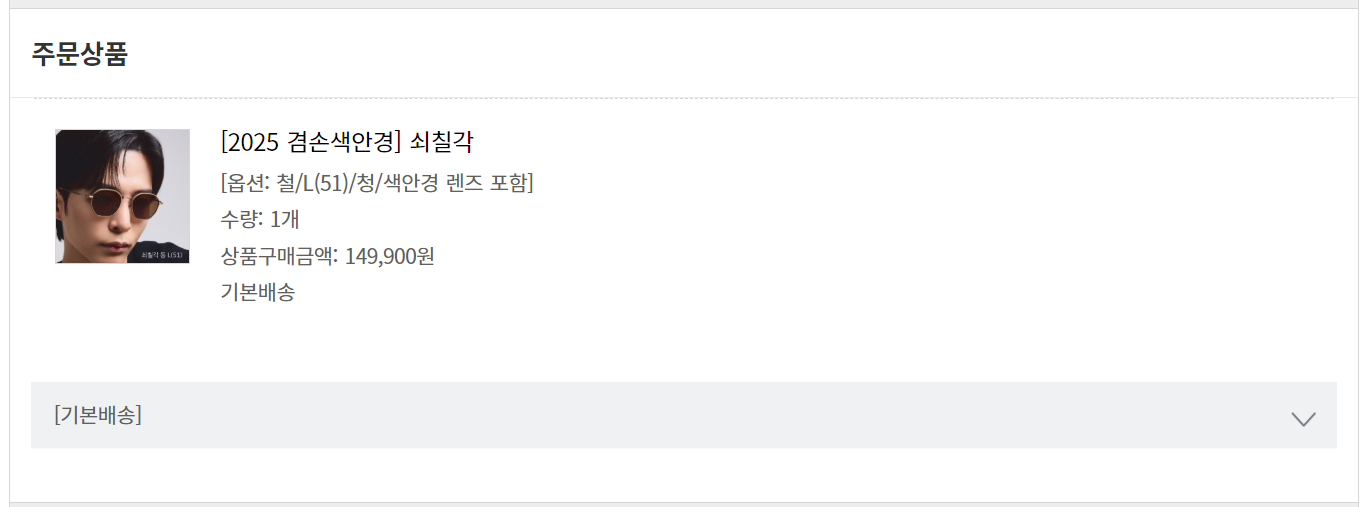Open the [2025 겸손색안경] 쇠칠각 product title

(x=346, y=143)
